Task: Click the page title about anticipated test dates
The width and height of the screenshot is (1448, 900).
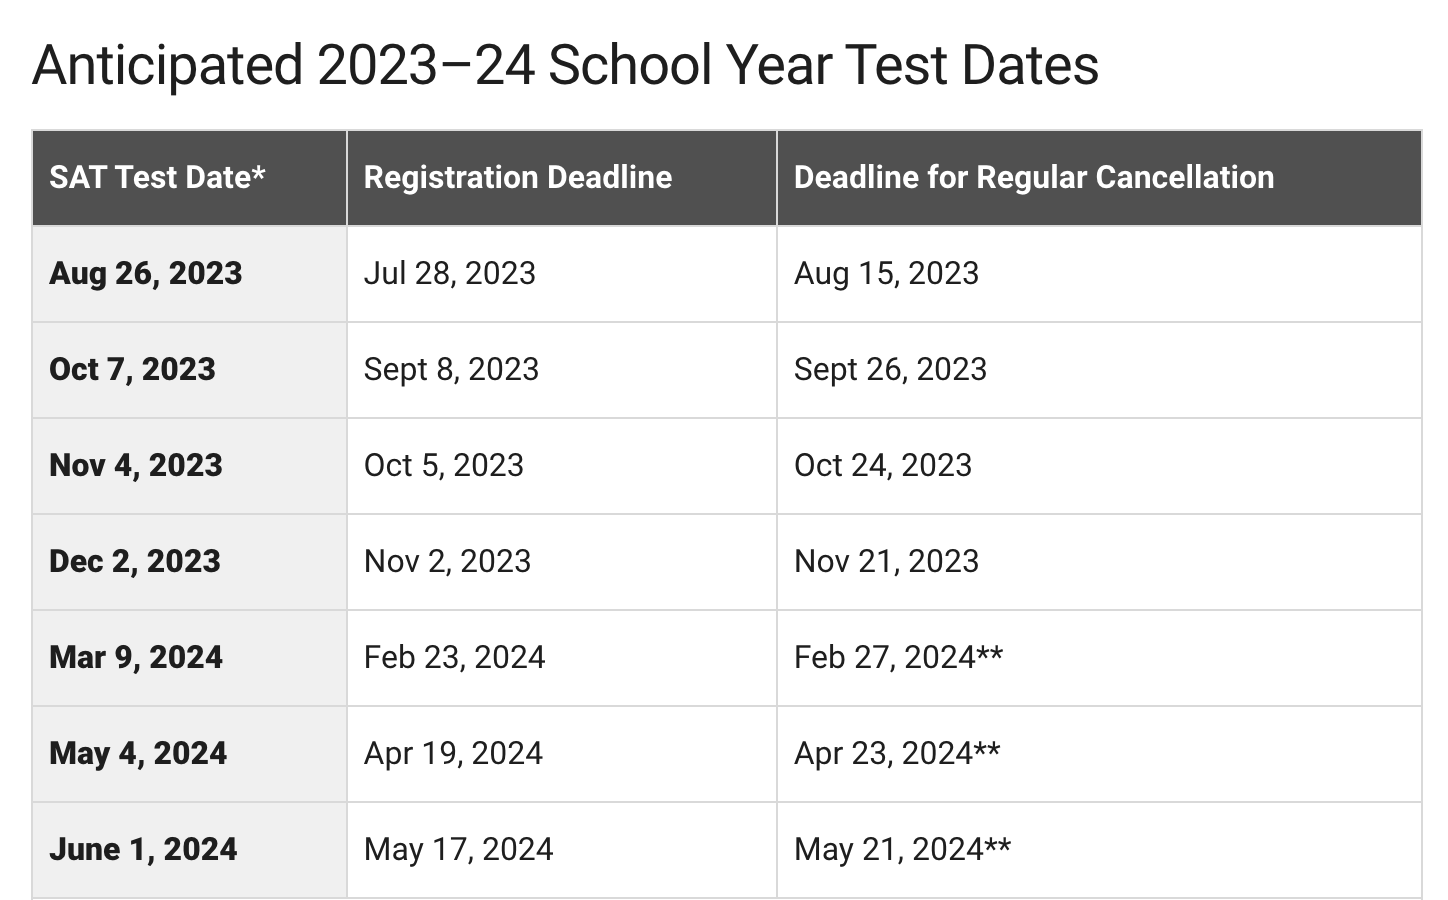Action: (565, 66)
